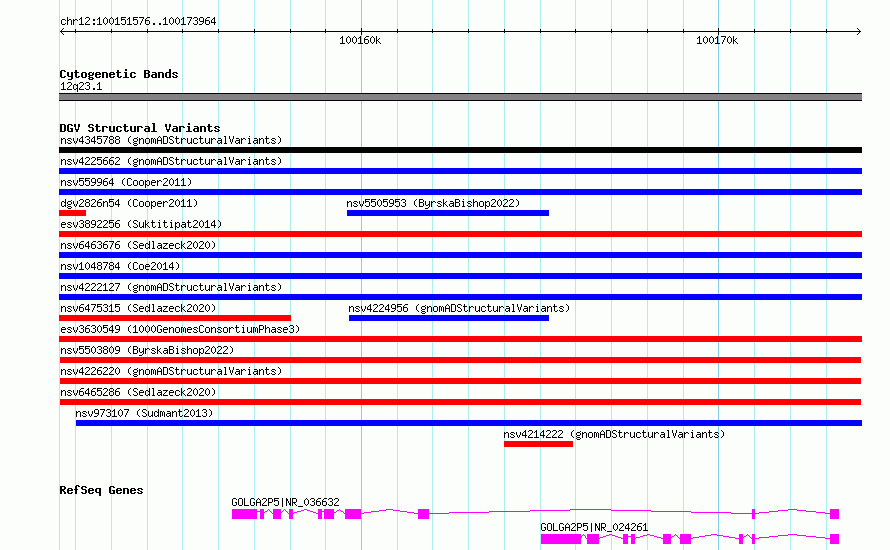This screenshot has height=550, width=890.
Task: Click the blue nsv1048784 variant bar
Action: [460, 276]
